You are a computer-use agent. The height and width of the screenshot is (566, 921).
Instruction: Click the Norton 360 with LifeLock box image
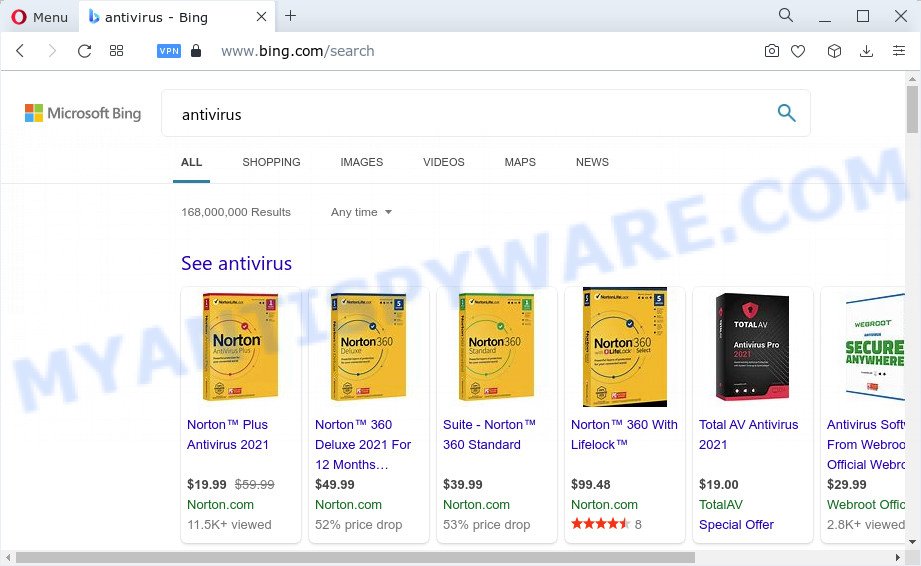point(624,347)
